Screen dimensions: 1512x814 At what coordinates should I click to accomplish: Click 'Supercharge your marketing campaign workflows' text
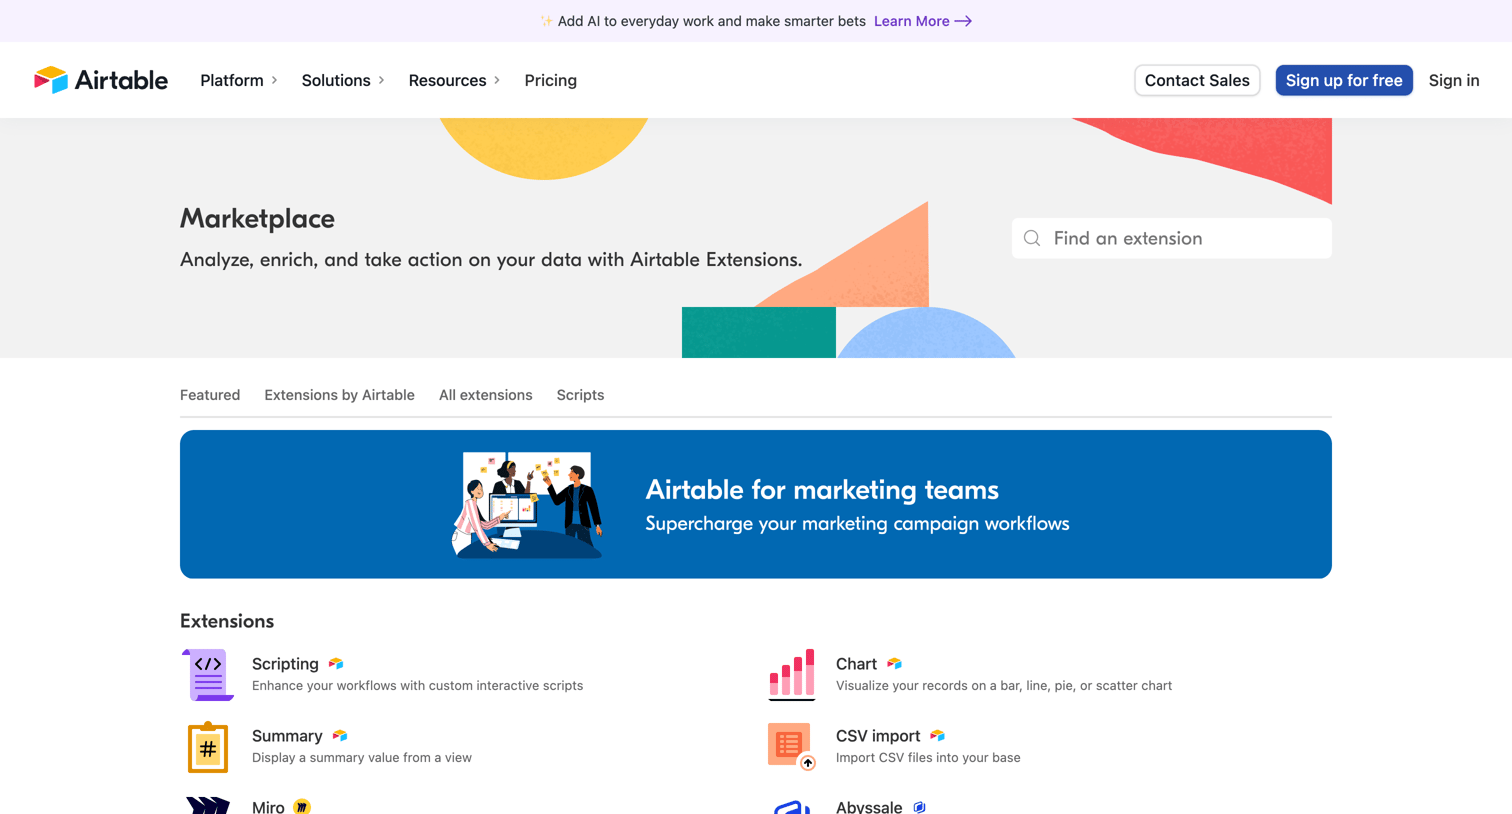[x=857, y=524]
